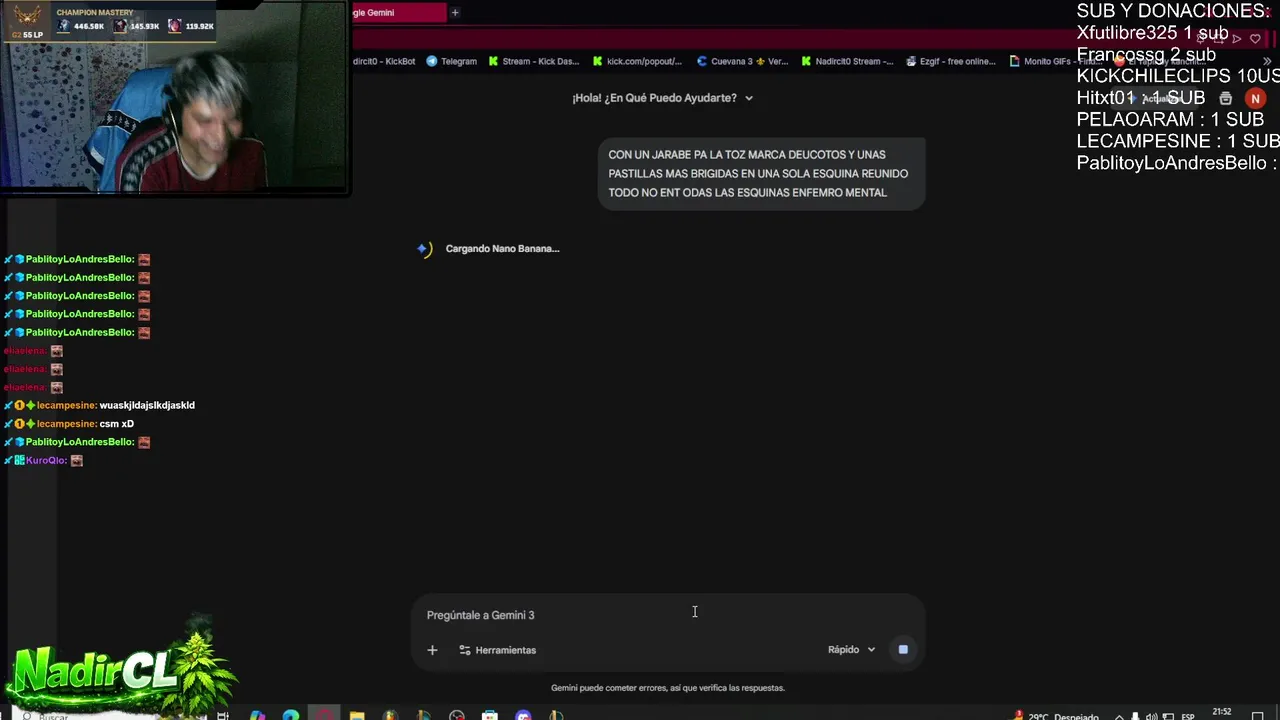Open the Herramientas tools menu
The image size is (1280, 720).
497,650
